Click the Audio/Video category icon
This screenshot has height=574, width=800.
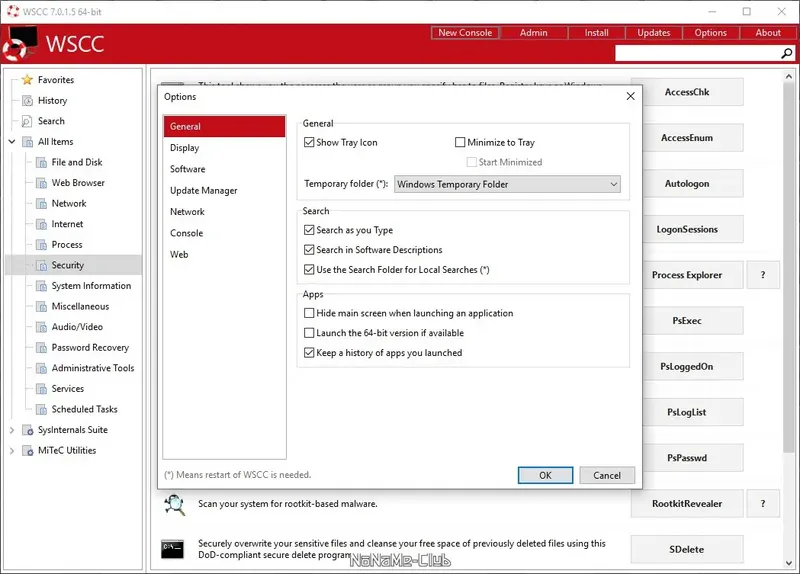(41, 327)
